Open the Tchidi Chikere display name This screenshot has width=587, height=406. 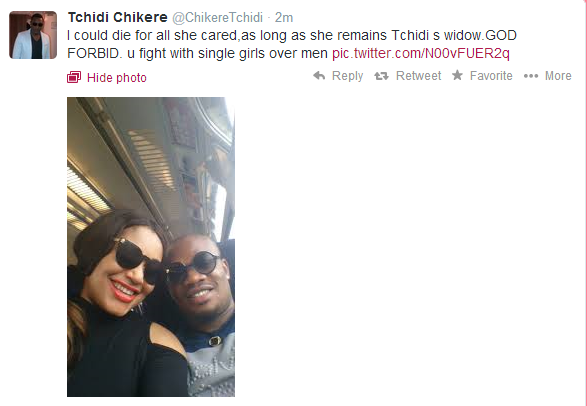click(118, 17)
